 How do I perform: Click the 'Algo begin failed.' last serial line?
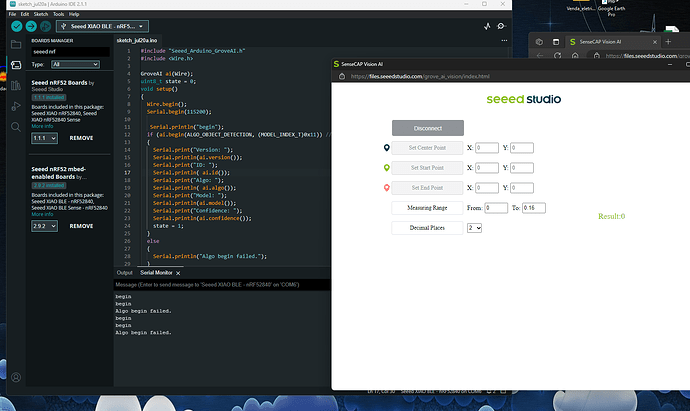point(143,333)
